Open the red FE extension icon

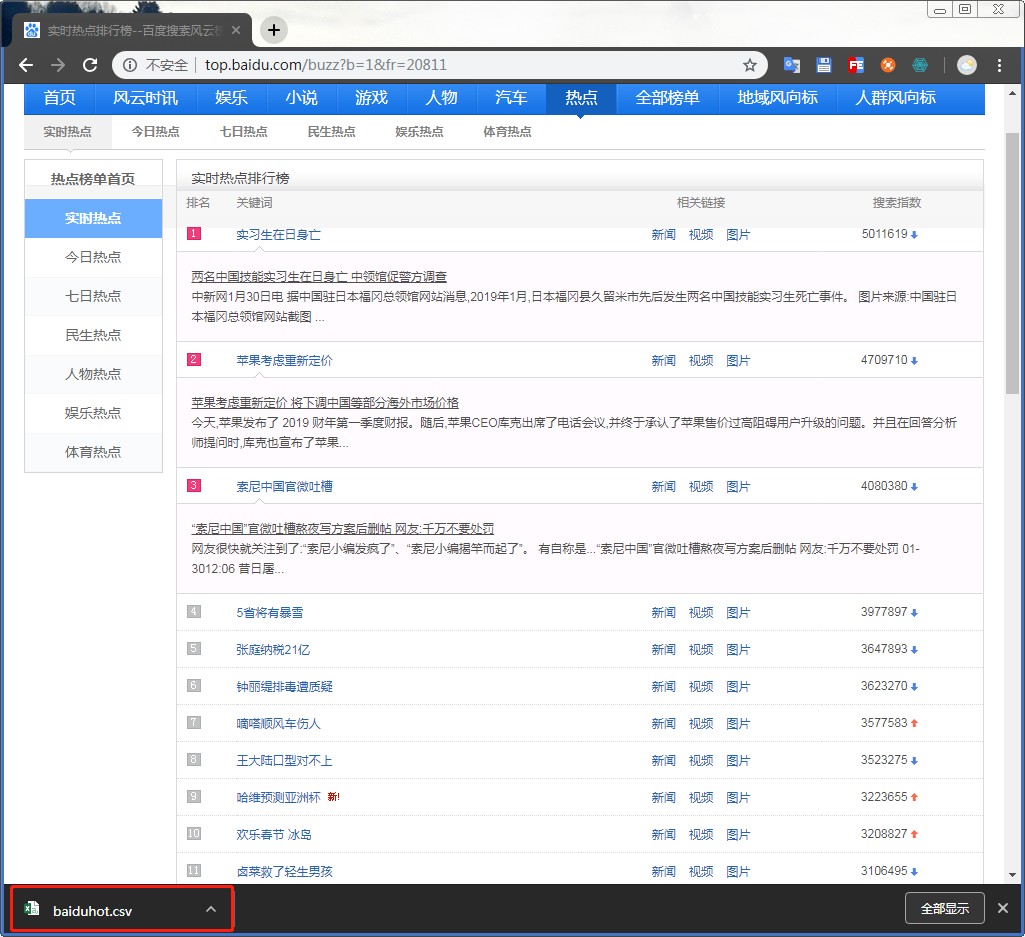tap(856, 65)
